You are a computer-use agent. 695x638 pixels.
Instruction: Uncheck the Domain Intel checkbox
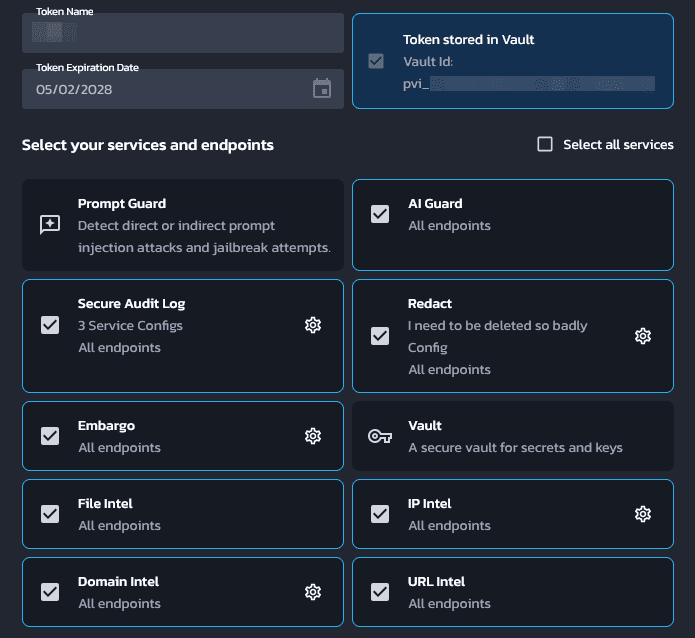coord(50,592)
